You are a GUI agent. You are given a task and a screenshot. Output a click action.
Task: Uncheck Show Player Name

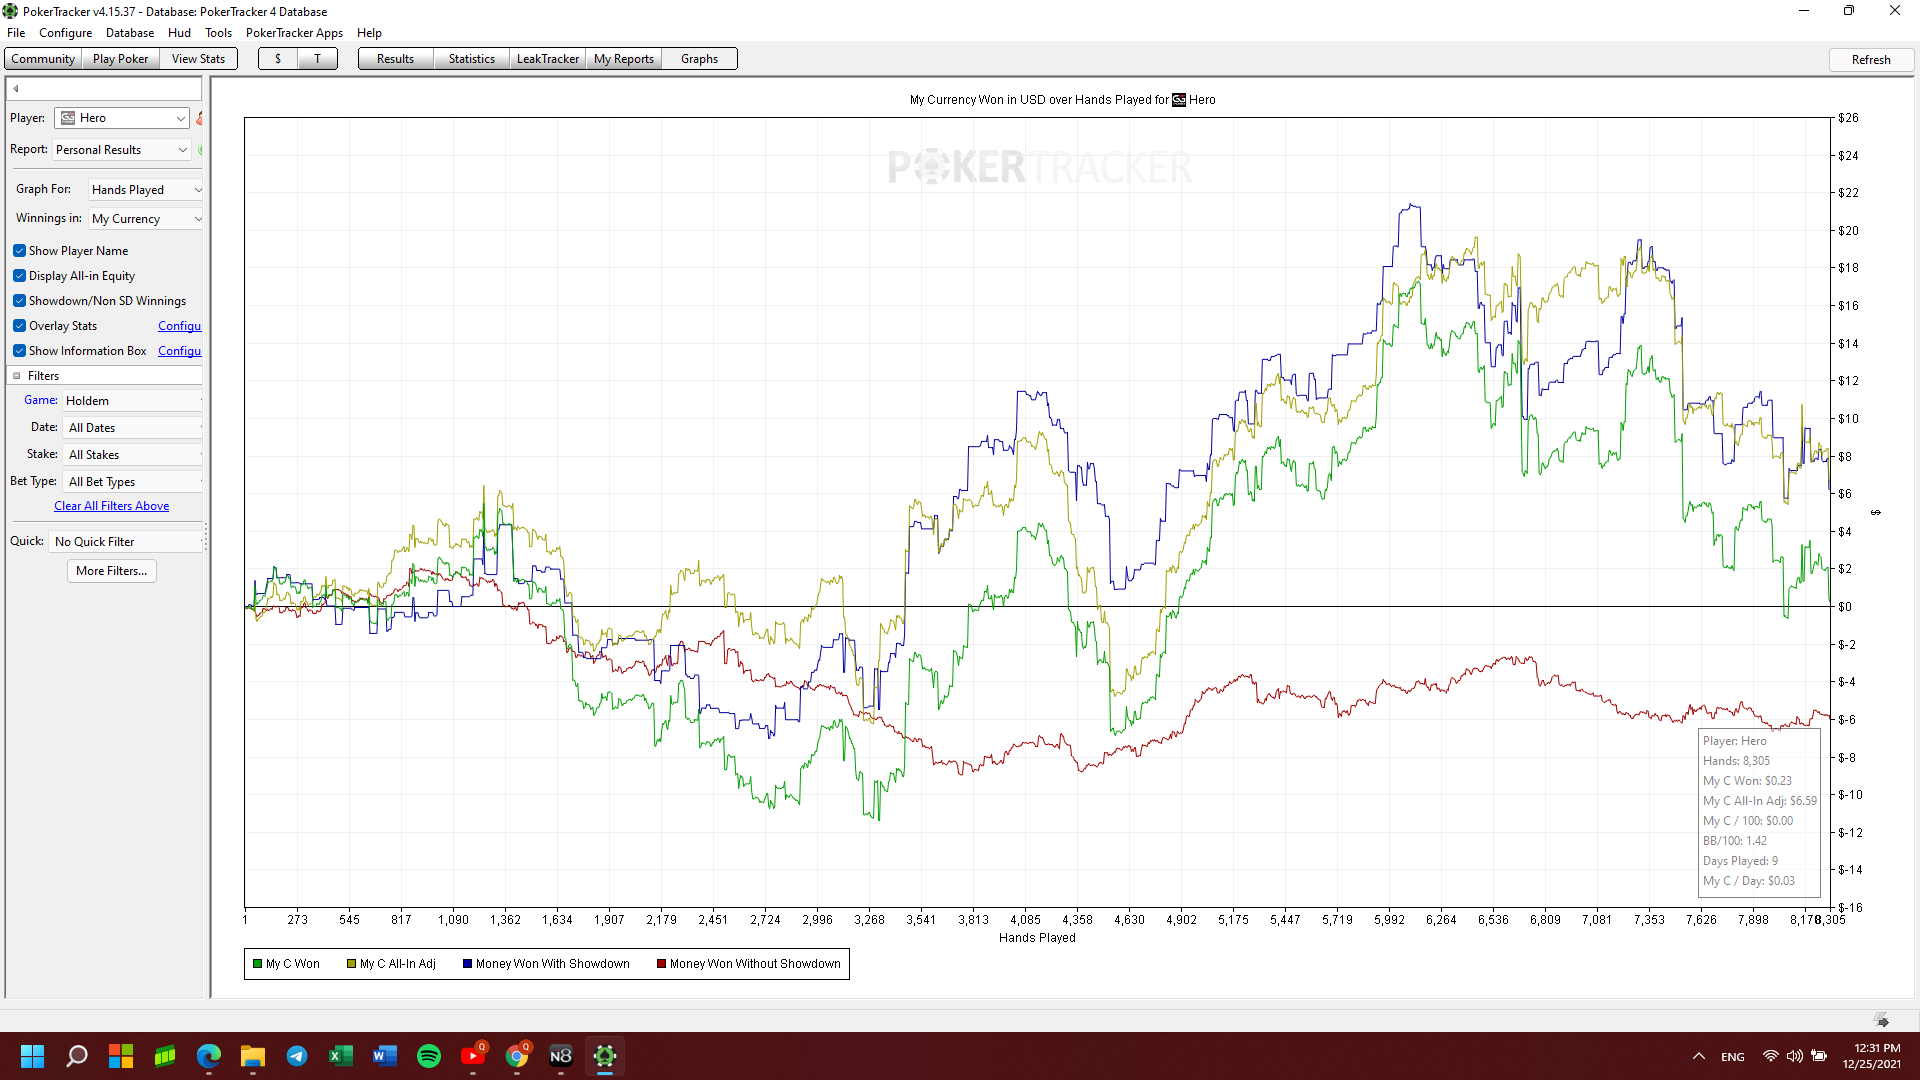point(20,251)
